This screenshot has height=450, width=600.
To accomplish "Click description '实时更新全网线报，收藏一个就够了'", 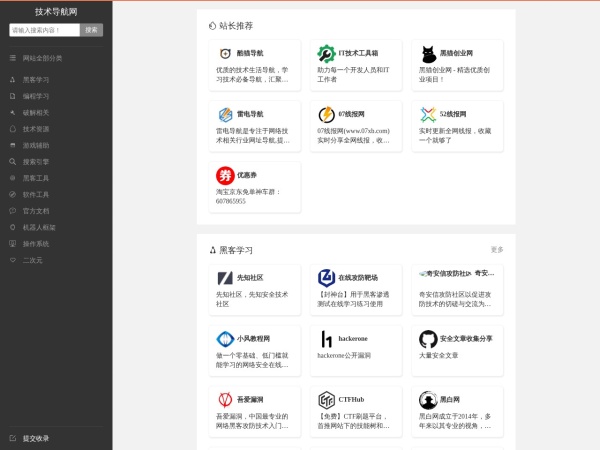I will tap(455, 135).
